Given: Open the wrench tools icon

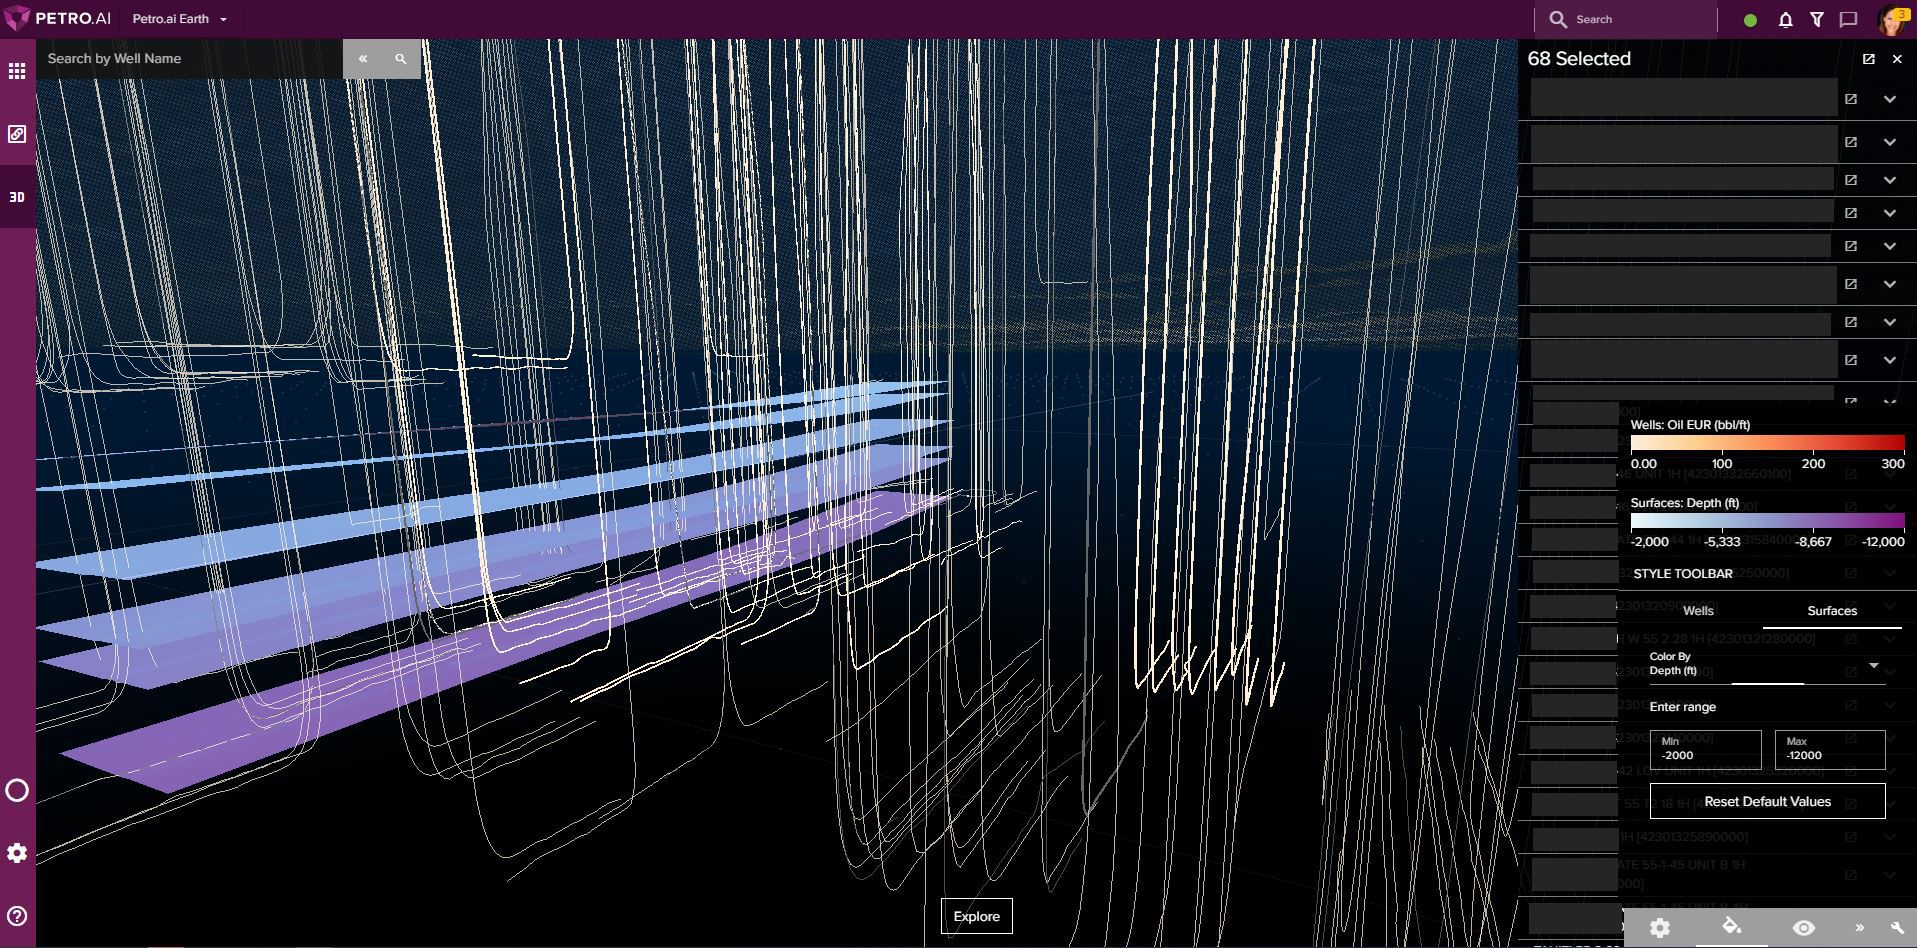Looking at the screenshot, I should click(1897, 928).
